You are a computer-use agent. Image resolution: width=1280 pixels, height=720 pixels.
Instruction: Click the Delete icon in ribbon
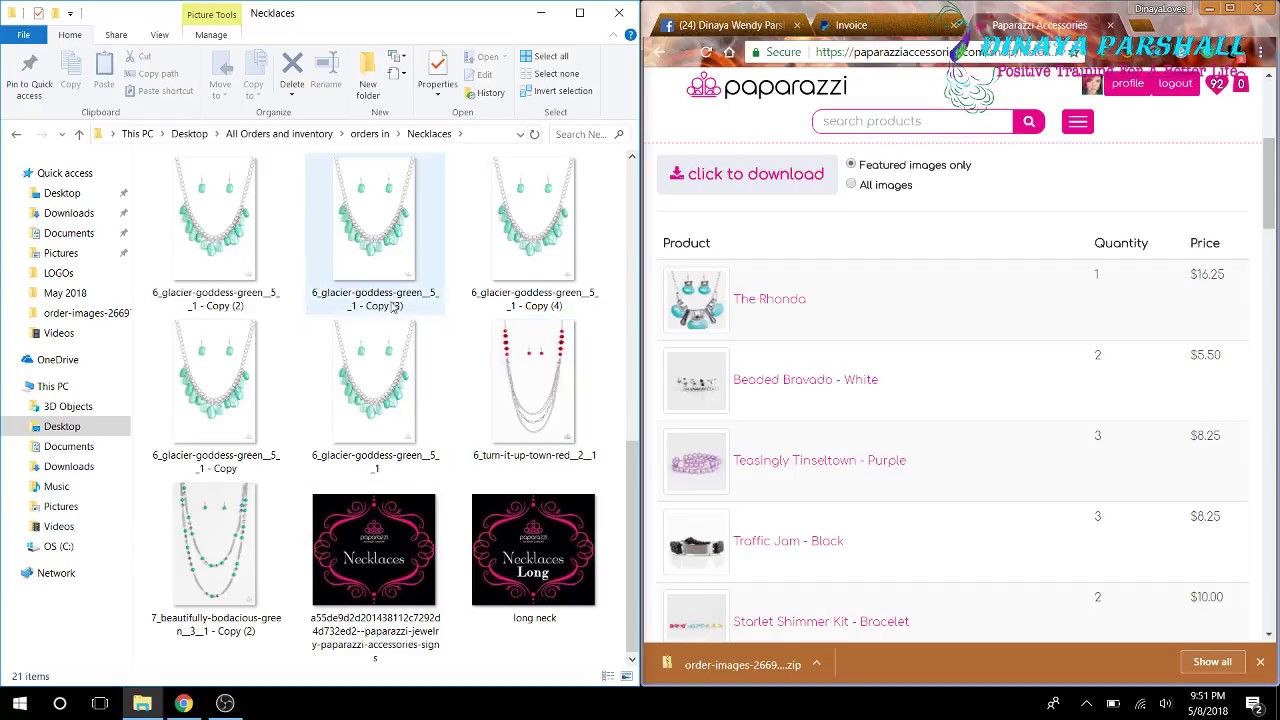point(292,64)
